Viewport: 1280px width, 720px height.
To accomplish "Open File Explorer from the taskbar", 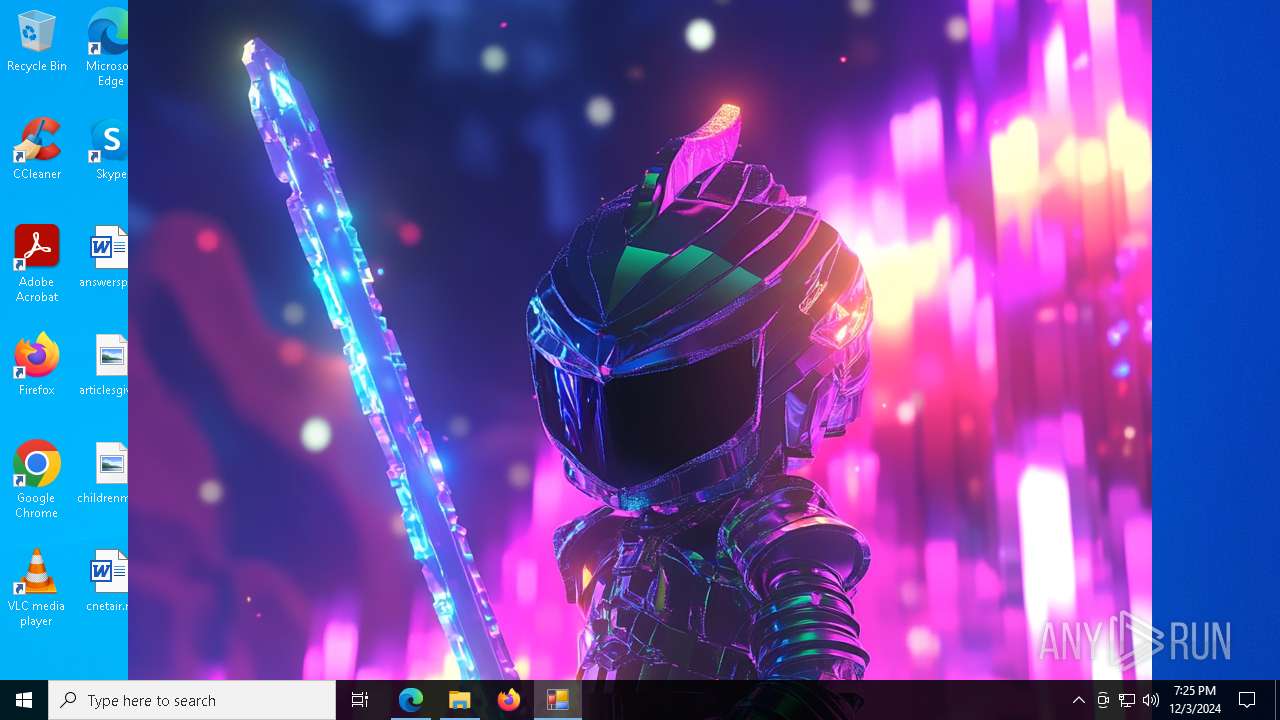I will coord(460,700).
